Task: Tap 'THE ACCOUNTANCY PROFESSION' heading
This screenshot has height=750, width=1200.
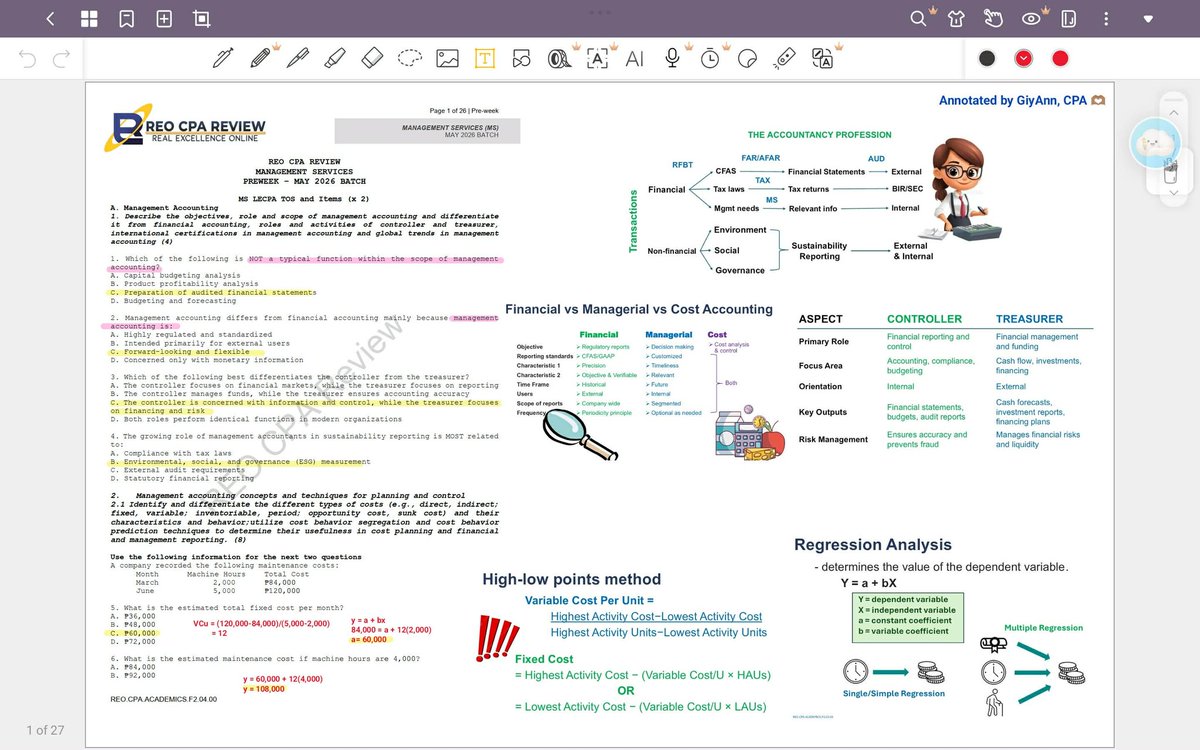Action: pyautogui.click(x=819, y=135)
